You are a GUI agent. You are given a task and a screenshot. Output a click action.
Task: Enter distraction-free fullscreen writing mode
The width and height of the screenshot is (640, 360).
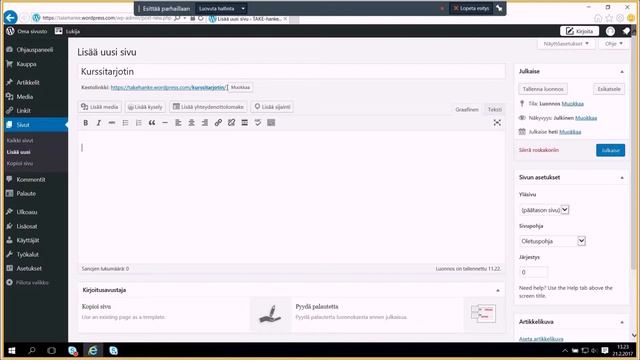tap(497, 122)
